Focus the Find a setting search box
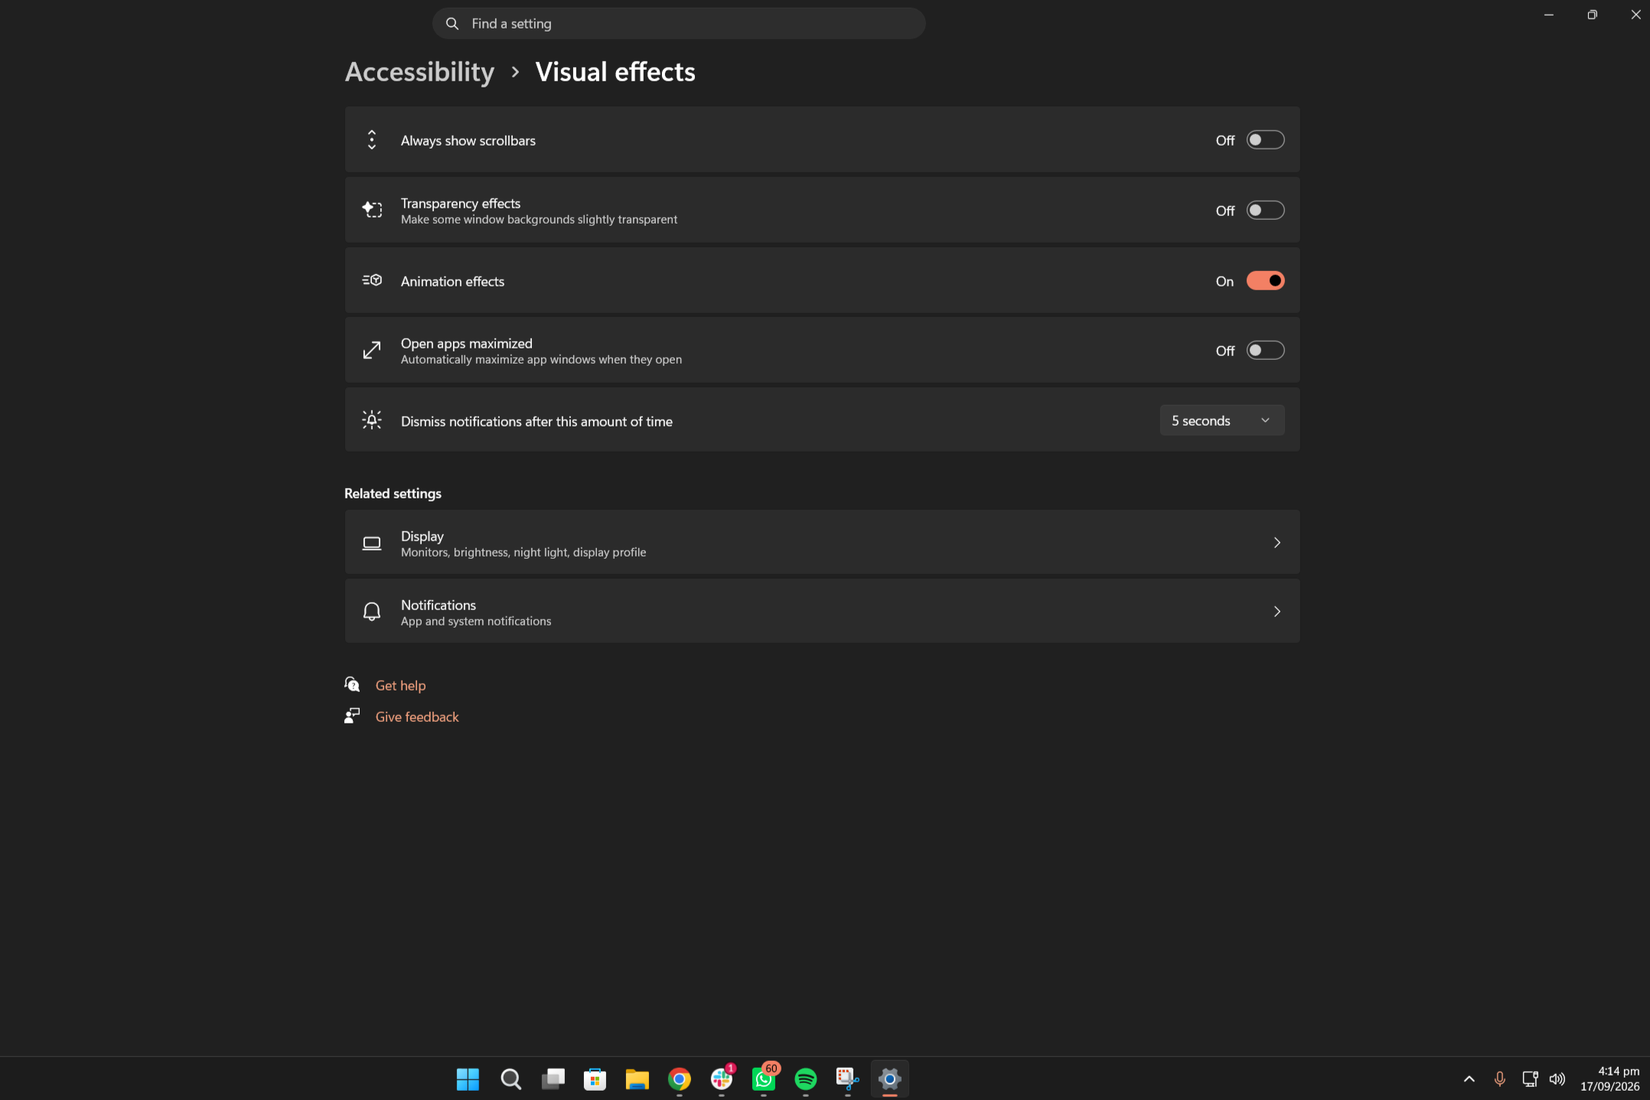 click(x=678, y=23)
